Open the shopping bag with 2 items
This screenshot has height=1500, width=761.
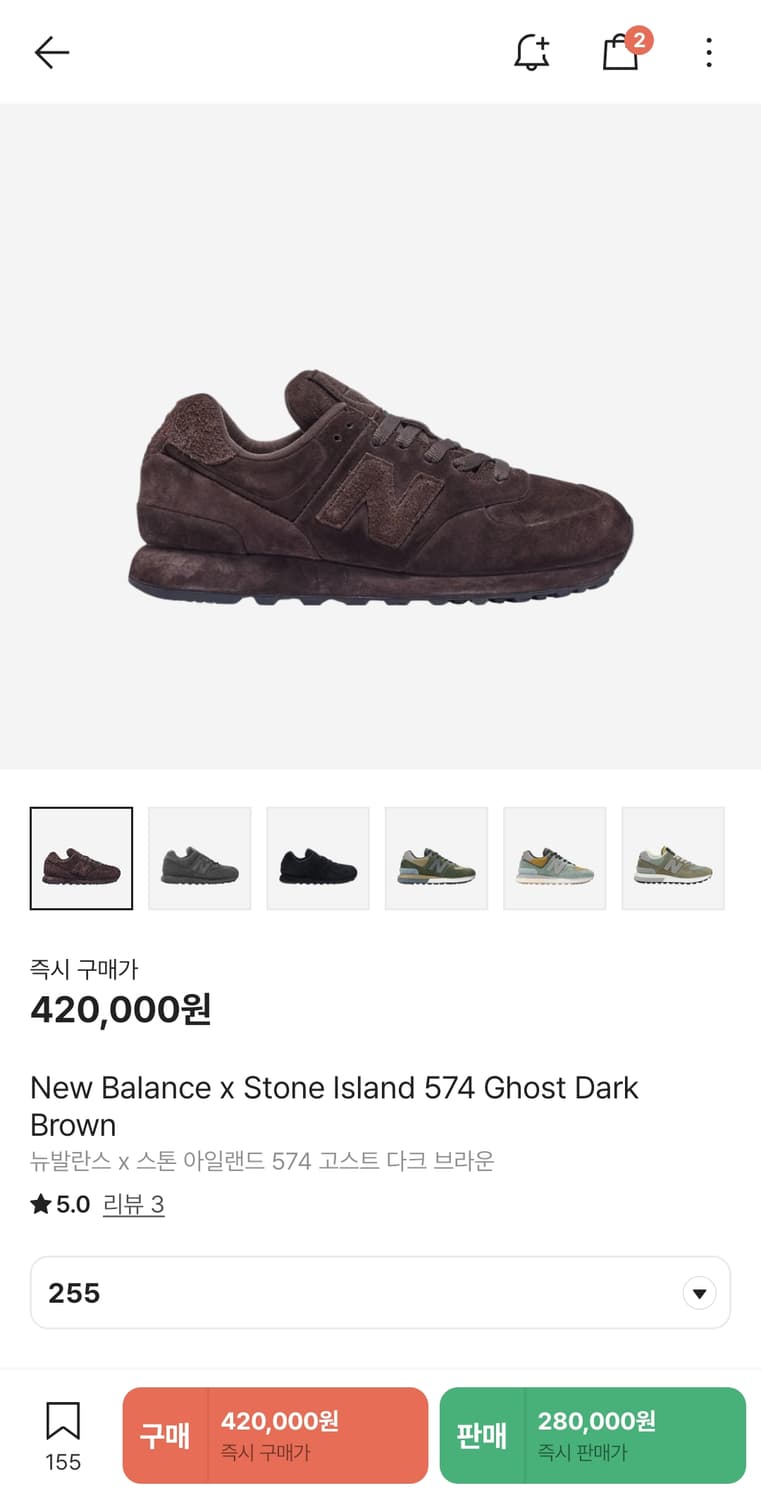[621, 52]
